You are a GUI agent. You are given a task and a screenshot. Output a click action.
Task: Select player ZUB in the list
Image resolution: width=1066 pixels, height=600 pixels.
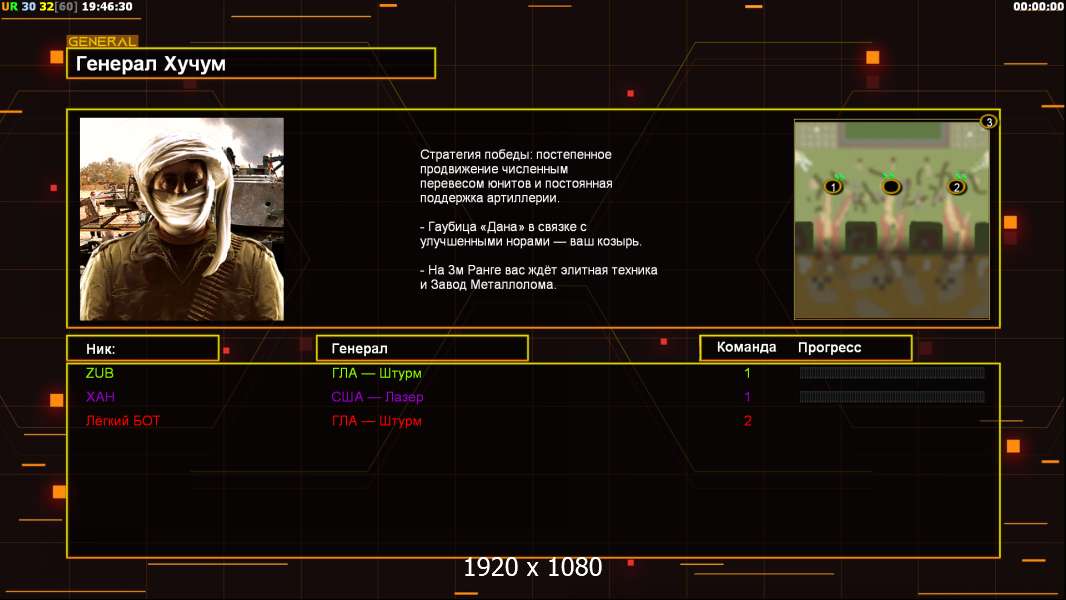point(100,373)
